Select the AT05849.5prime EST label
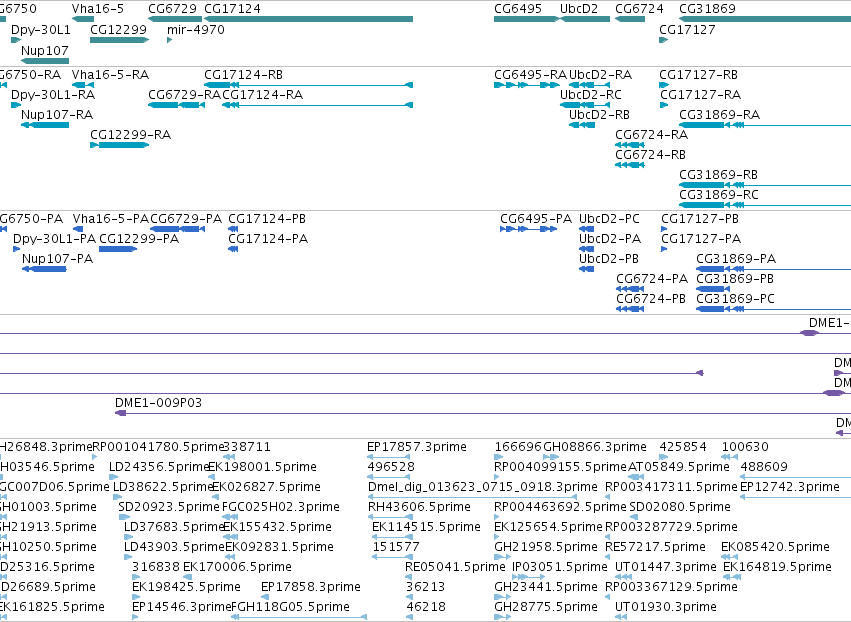851x622 pixels. click(678, 467)
